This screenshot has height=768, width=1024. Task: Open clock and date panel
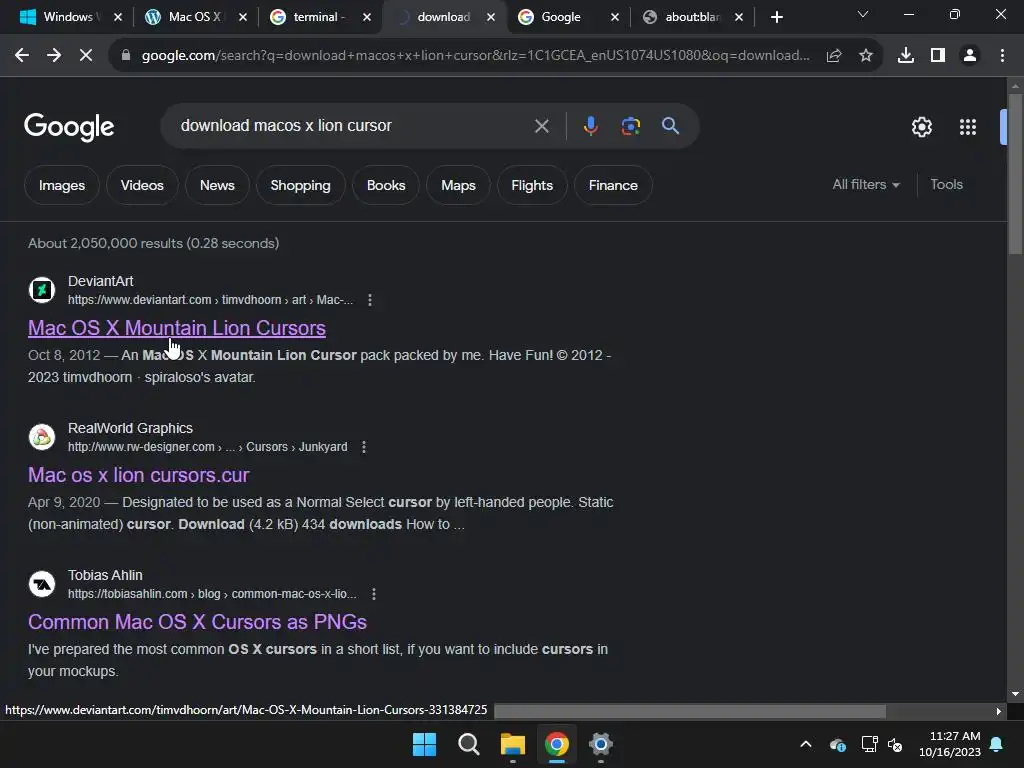(950, 744)
